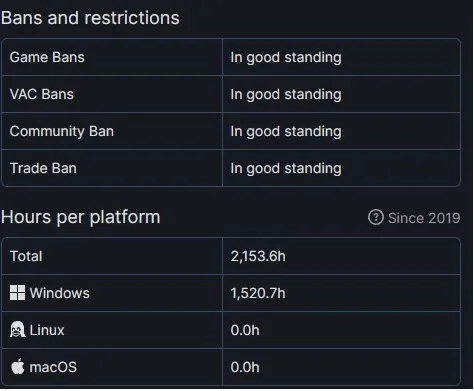Select the VAC Bans row label
This screenshot has width=474, height=391.
click(42, 94)
